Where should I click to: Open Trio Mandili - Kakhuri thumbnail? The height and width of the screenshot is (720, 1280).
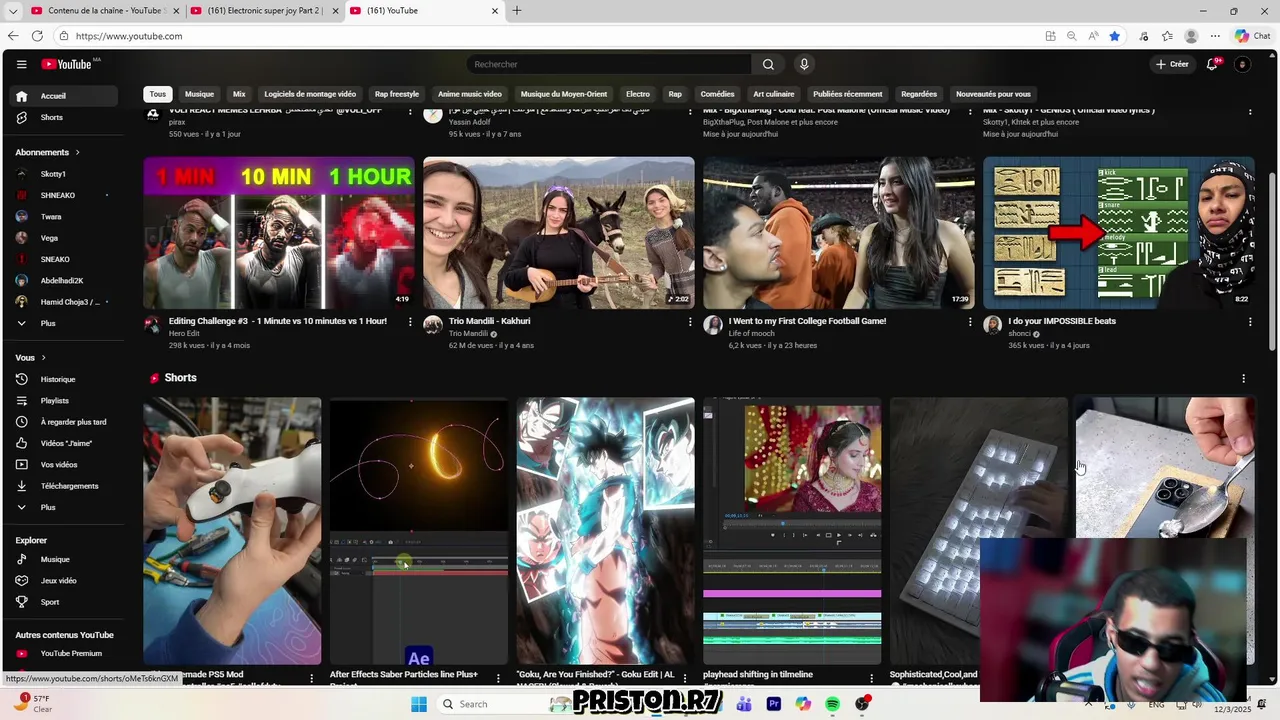point(559,232)
